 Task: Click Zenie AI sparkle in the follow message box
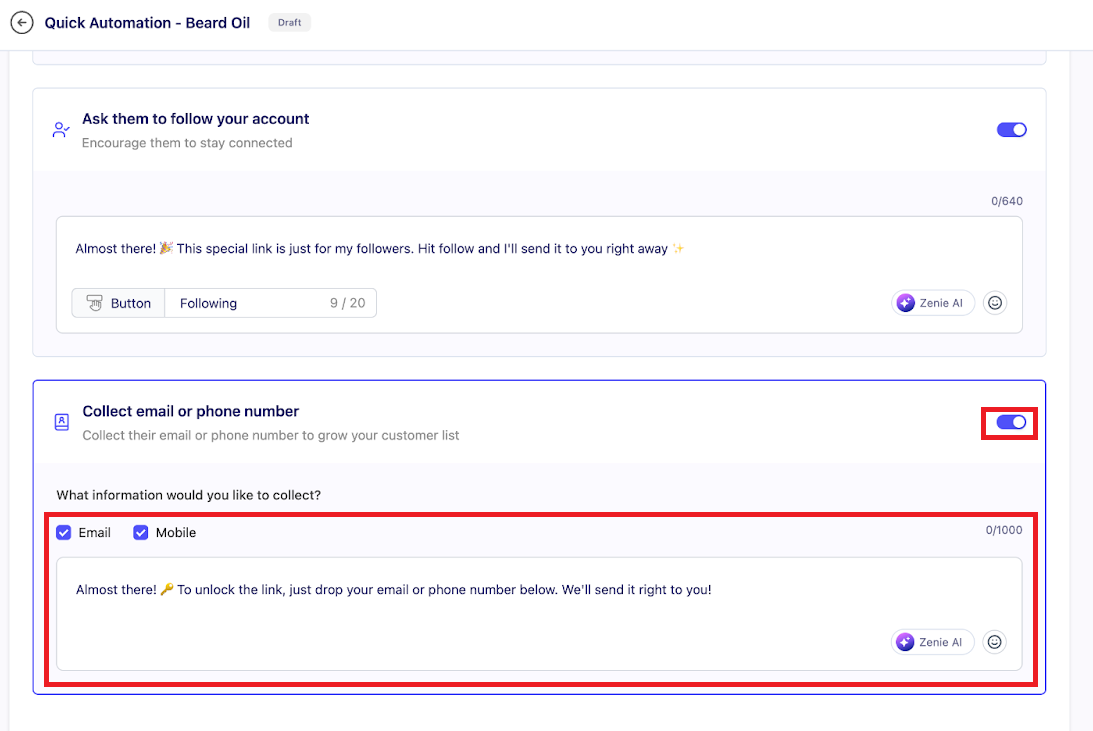click(x=906, y=303)
